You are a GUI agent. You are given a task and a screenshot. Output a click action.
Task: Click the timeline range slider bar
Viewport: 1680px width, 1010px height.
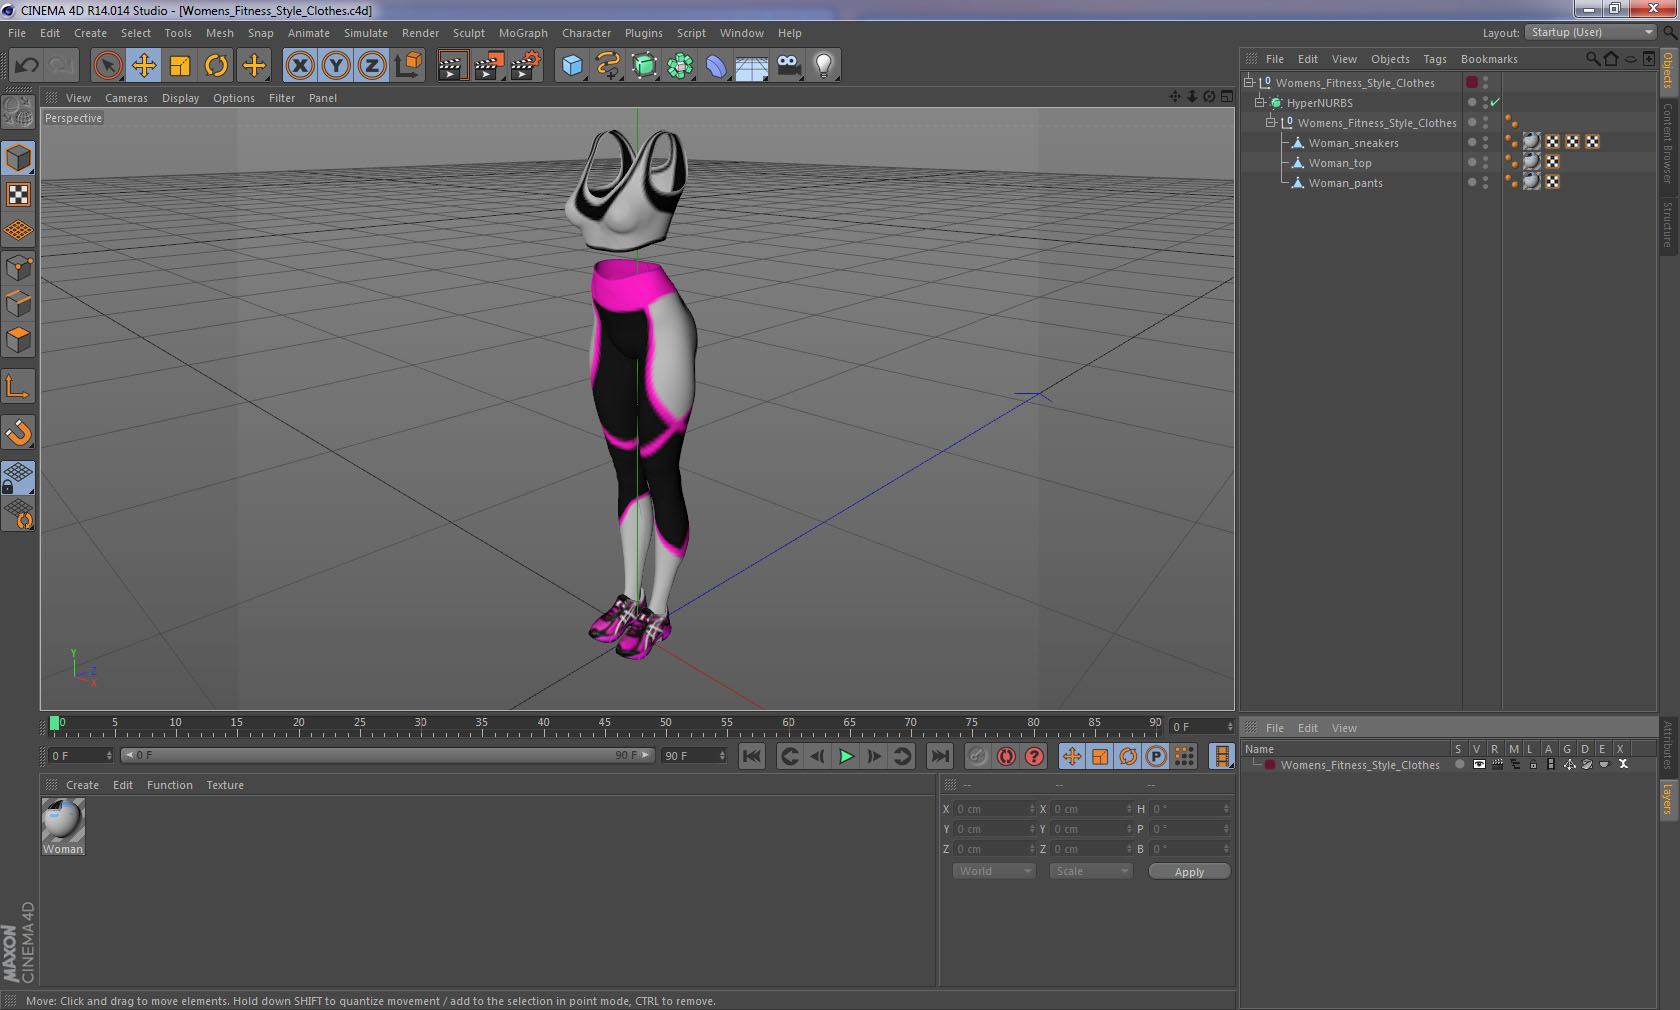[x=387, y=755]
